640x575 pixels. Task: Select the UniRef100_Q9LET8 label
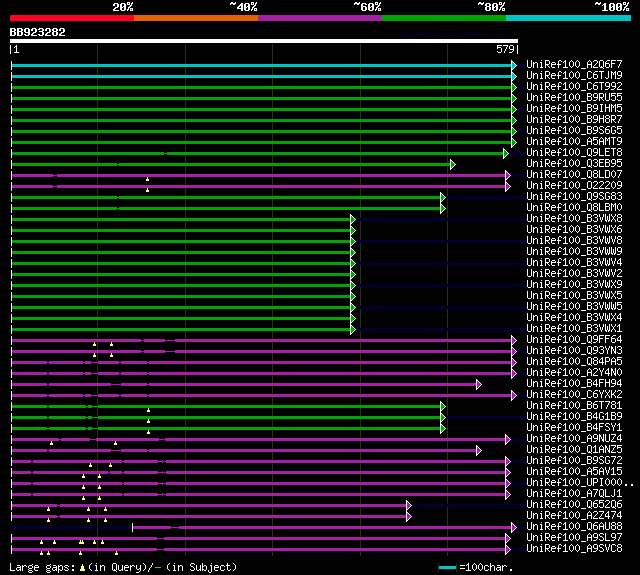574,153
